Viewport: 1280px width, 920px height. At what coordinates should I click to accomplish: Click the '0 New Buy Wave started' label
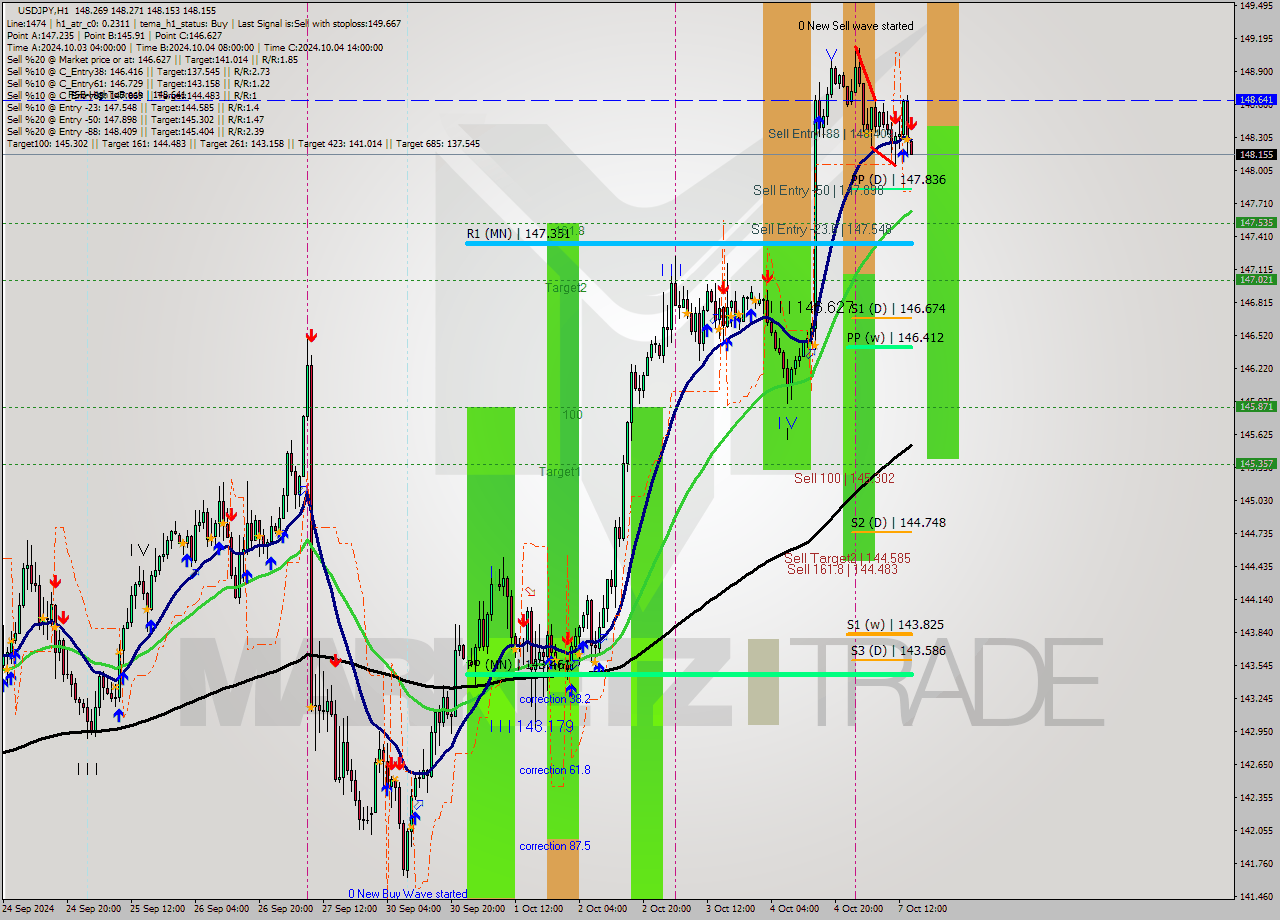pyautogui.click(x=407, y=894)
